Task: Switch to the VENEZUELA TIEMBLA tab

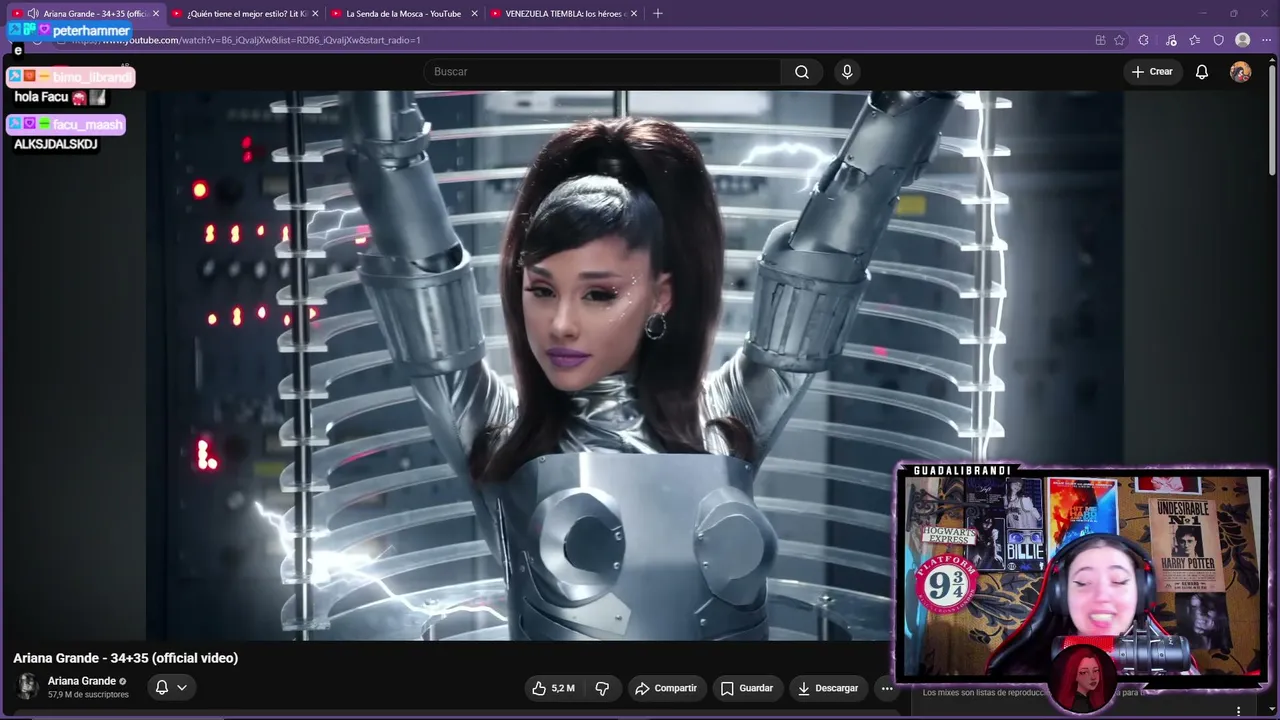Action: point(563,14)
